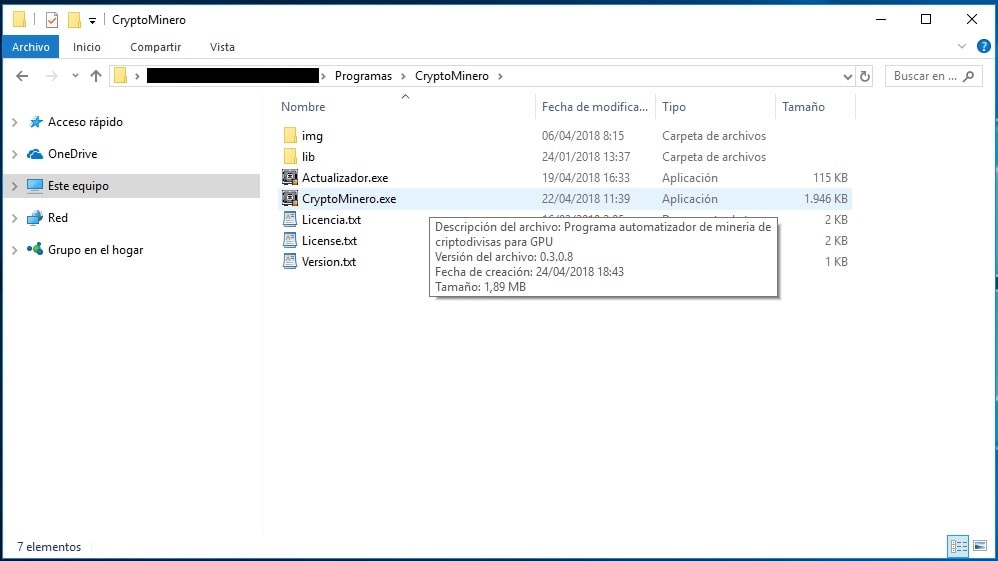This screenshot has width=998, height=561.
Task: Open the img folder icon
Action: point(290,136)
